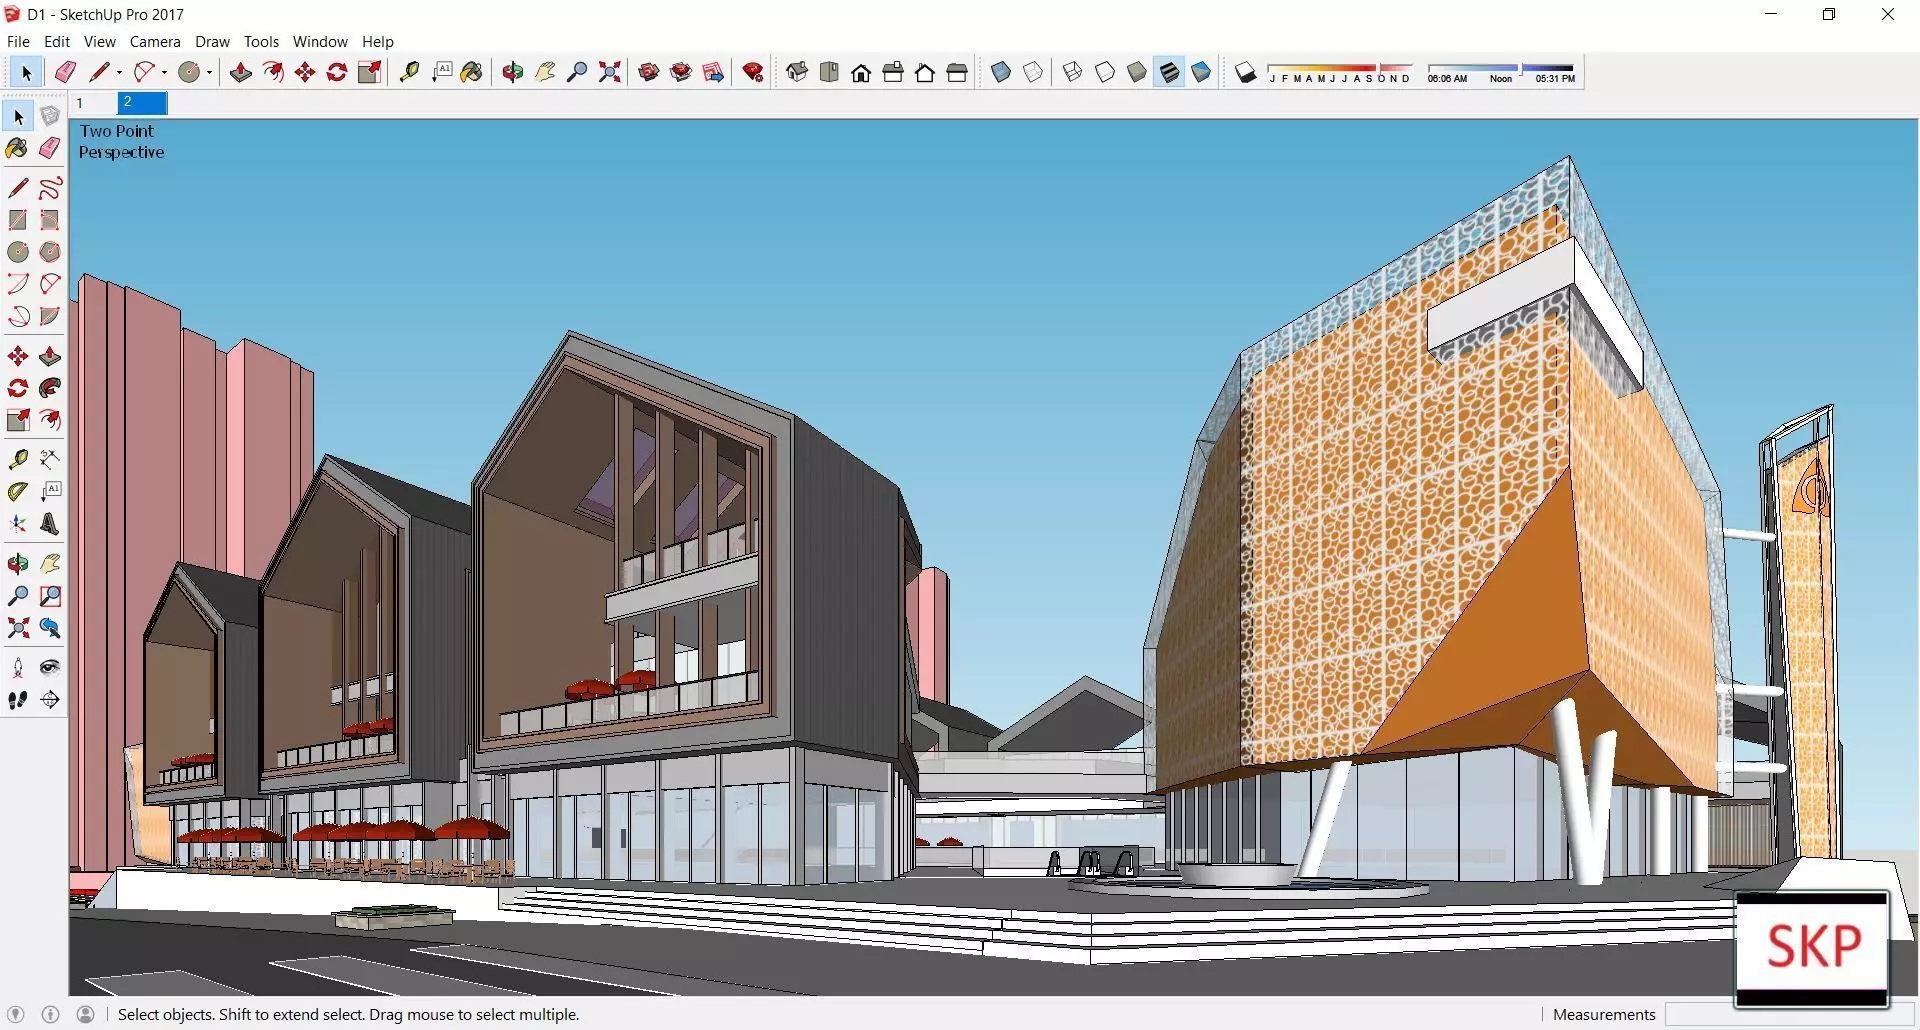Click the 'Select objects' status hint text
This screenshot has width=1920, height=1030.
click(348, 1014)
